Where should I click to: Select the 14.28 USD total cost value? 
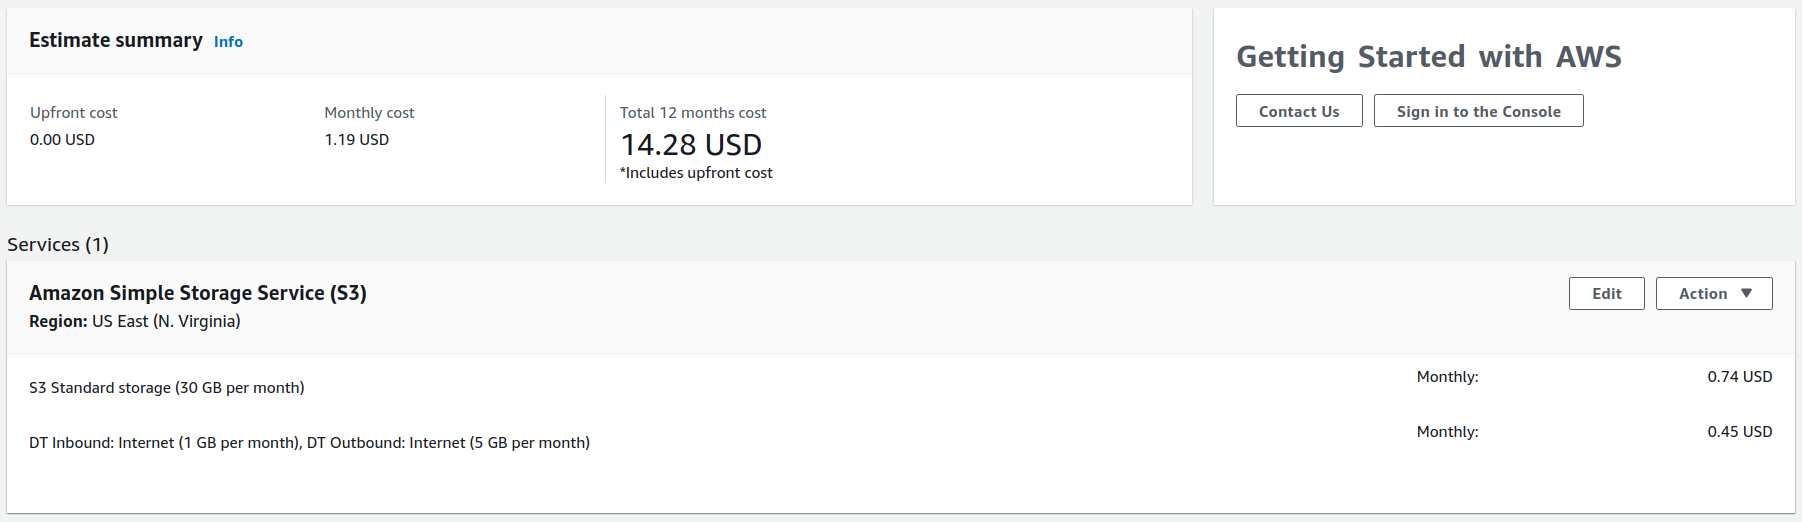(691, 145)
